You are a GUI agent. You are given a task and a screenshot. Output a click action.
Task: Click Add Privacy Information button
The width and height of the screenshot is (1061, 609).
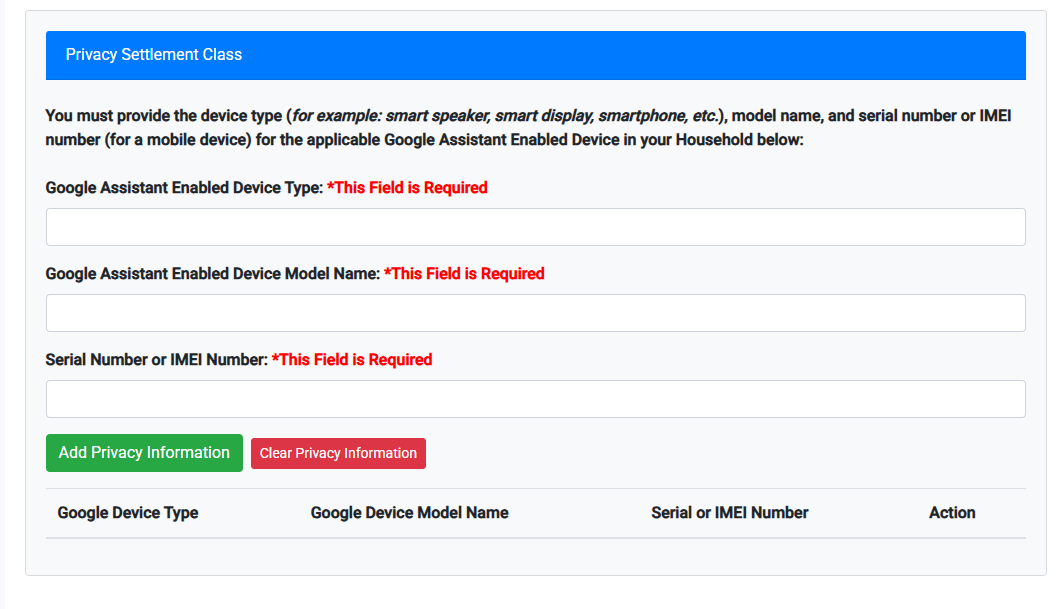[144, 453]
